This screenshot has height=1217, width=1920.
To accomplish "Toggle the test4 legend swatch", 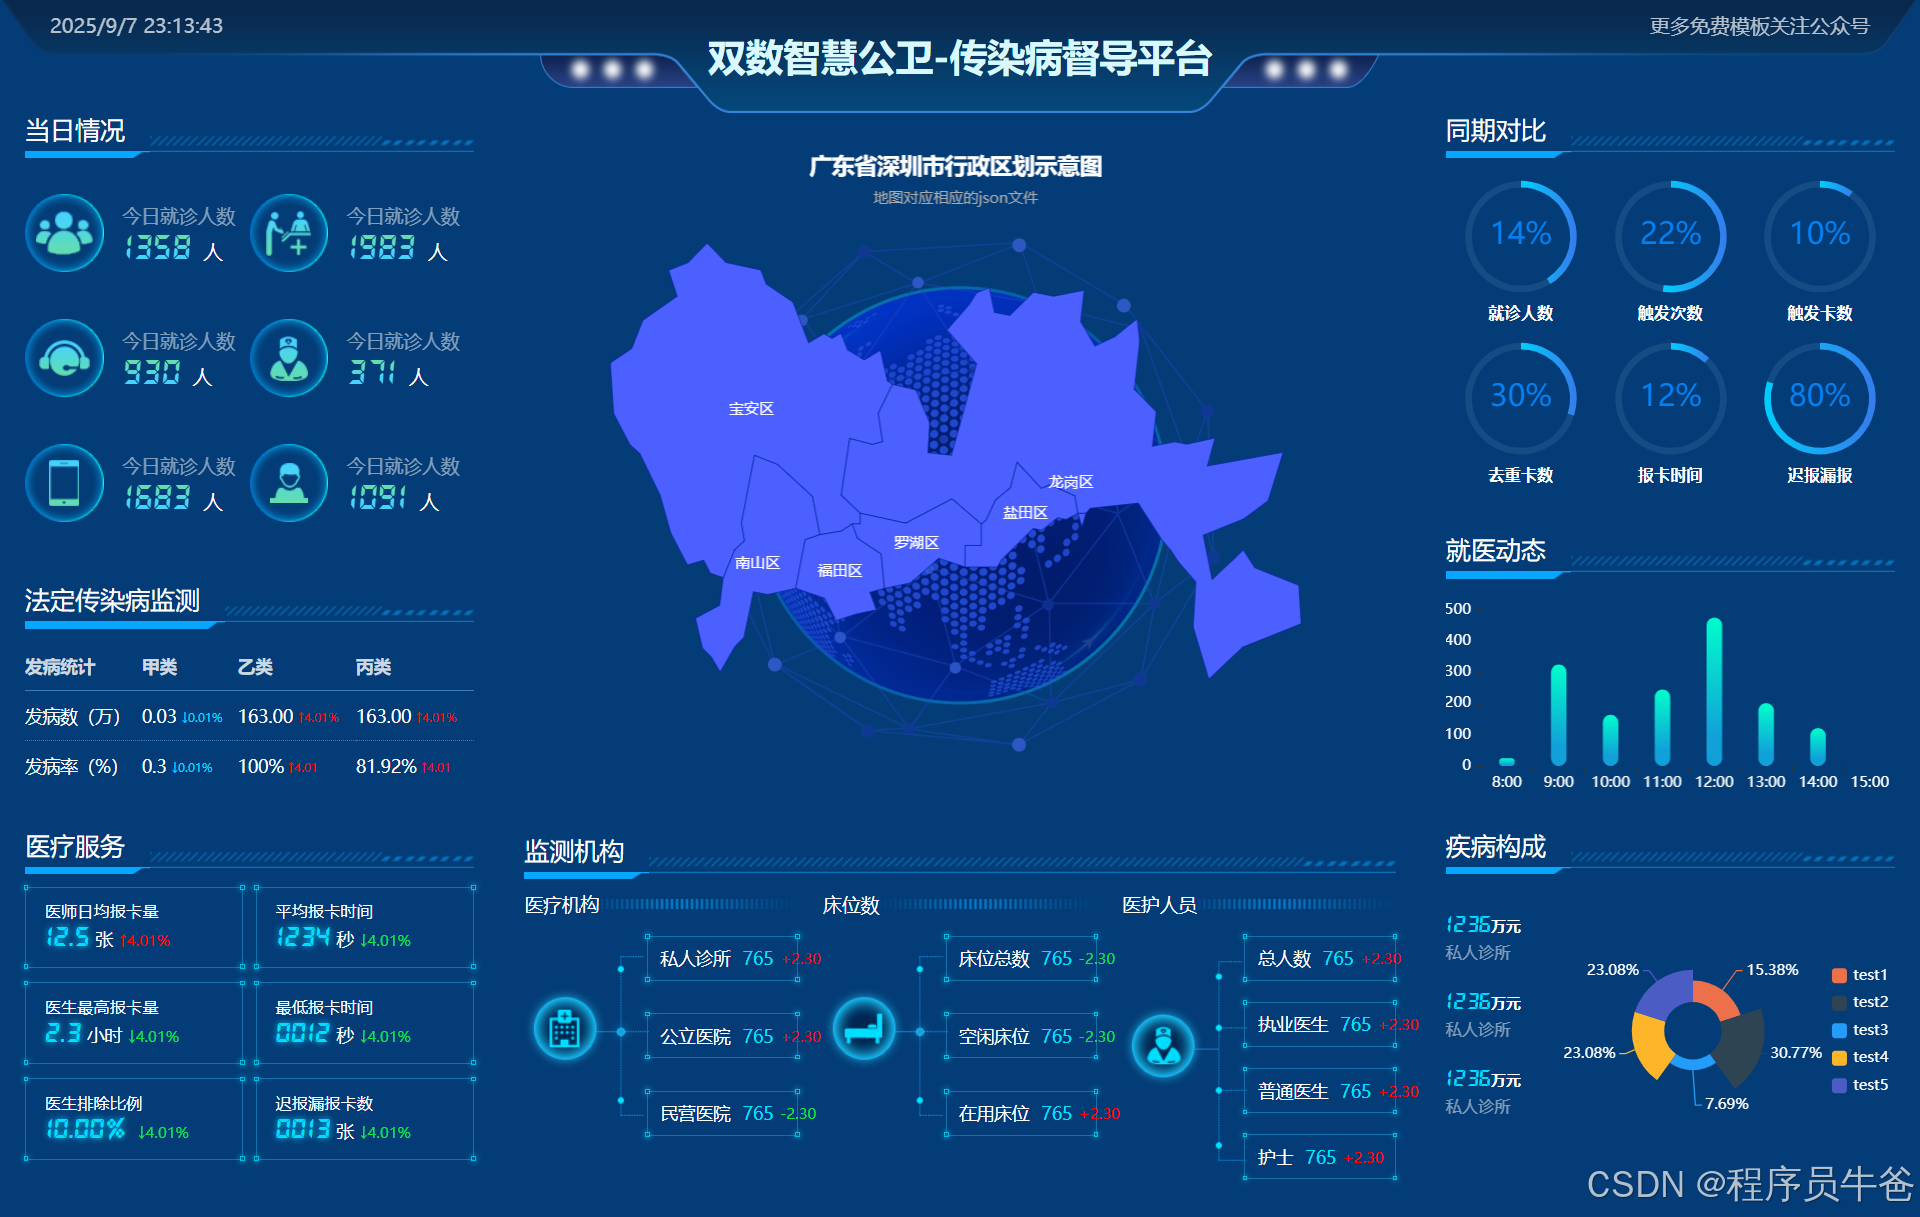I will pyautogui.click(x=1839, y=1057).
